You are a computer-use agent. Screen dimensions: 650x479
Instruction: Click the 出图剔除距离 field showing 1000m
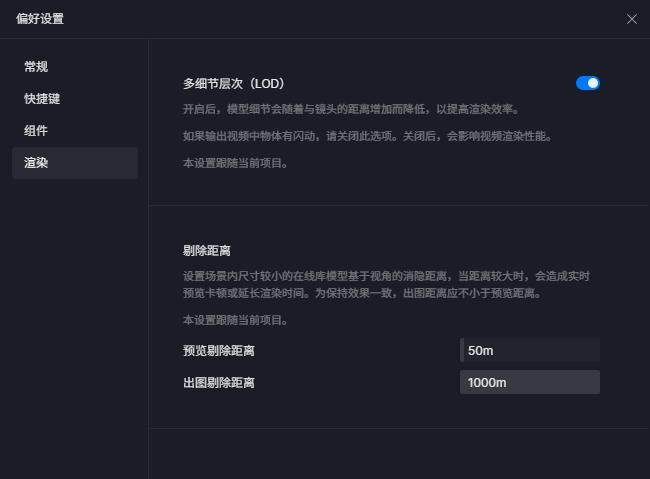pyautogui.click(x=530, y=382)
